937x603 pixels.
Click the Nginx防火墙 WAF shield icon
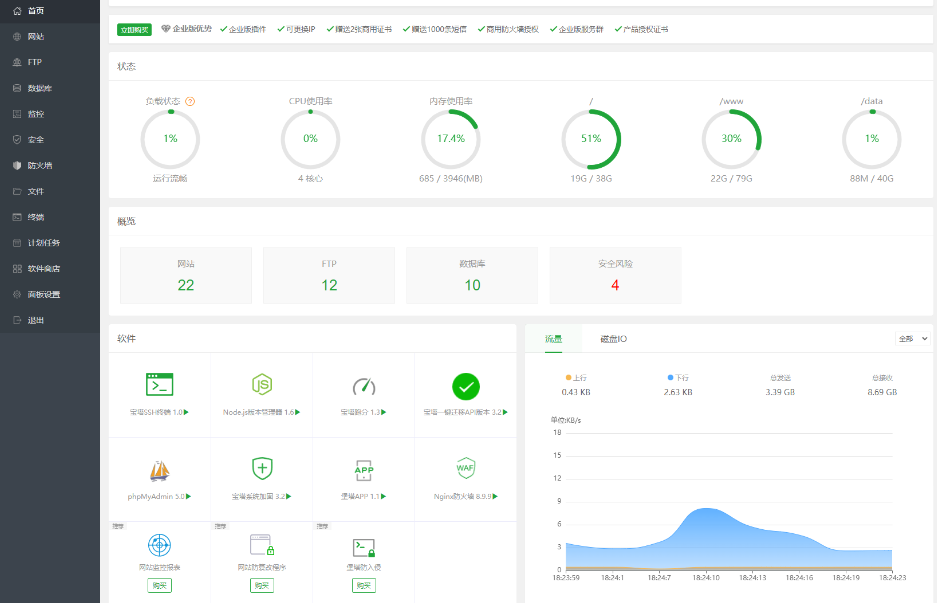pyautogui.click(x=465, y=468)
